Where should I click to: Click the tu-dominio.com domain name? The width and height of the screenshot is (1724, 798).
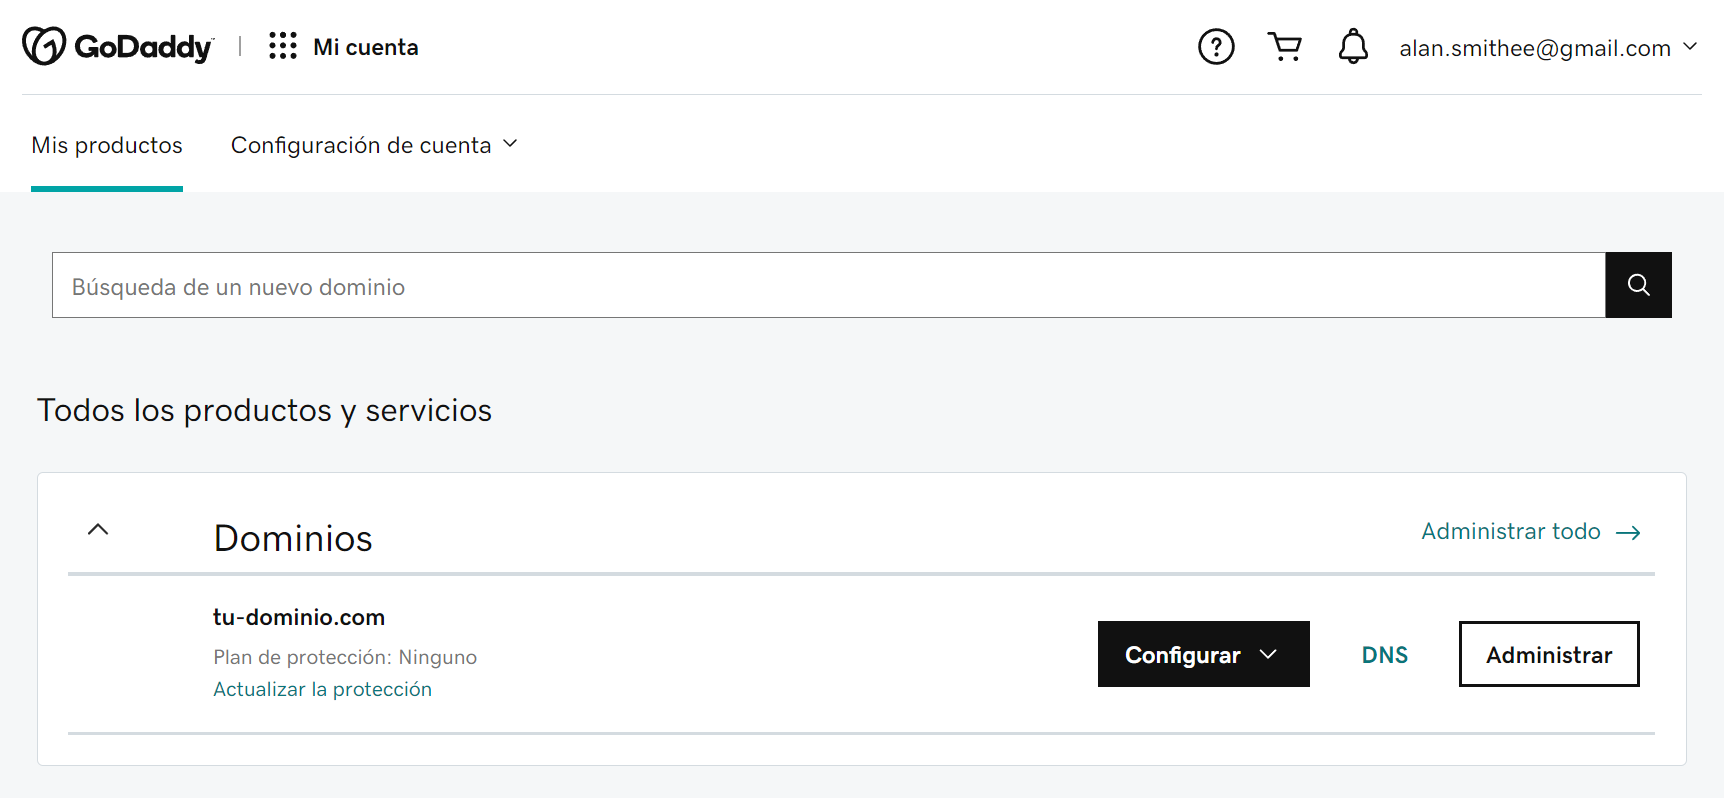pos(299,617)
